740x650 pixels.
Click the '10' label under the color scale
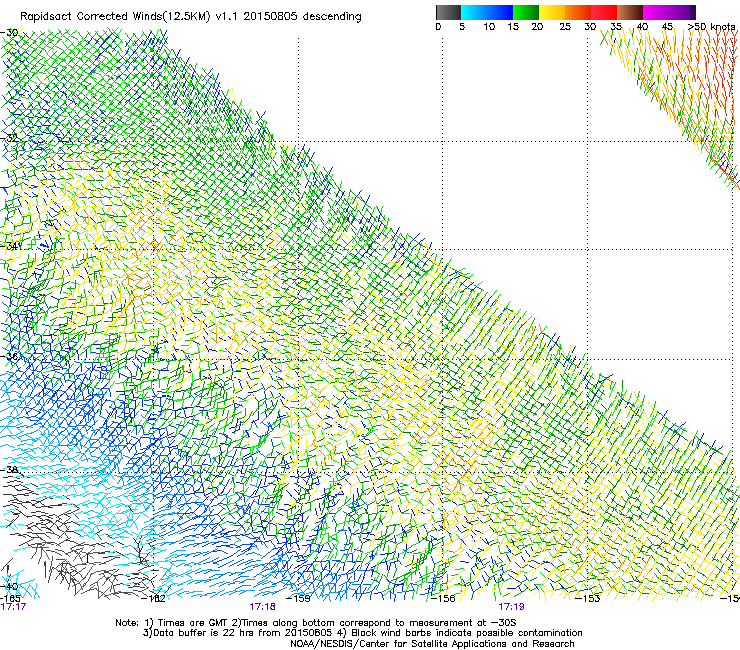tap(489, 27)
